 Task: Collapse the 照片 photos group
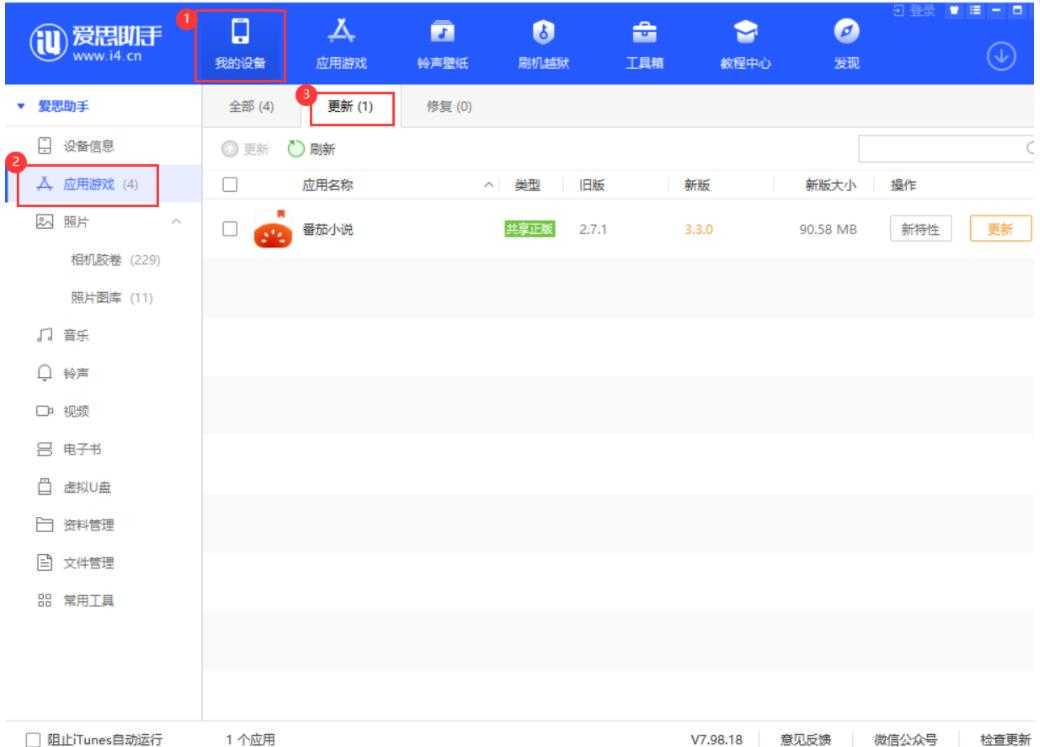point(176,219)
